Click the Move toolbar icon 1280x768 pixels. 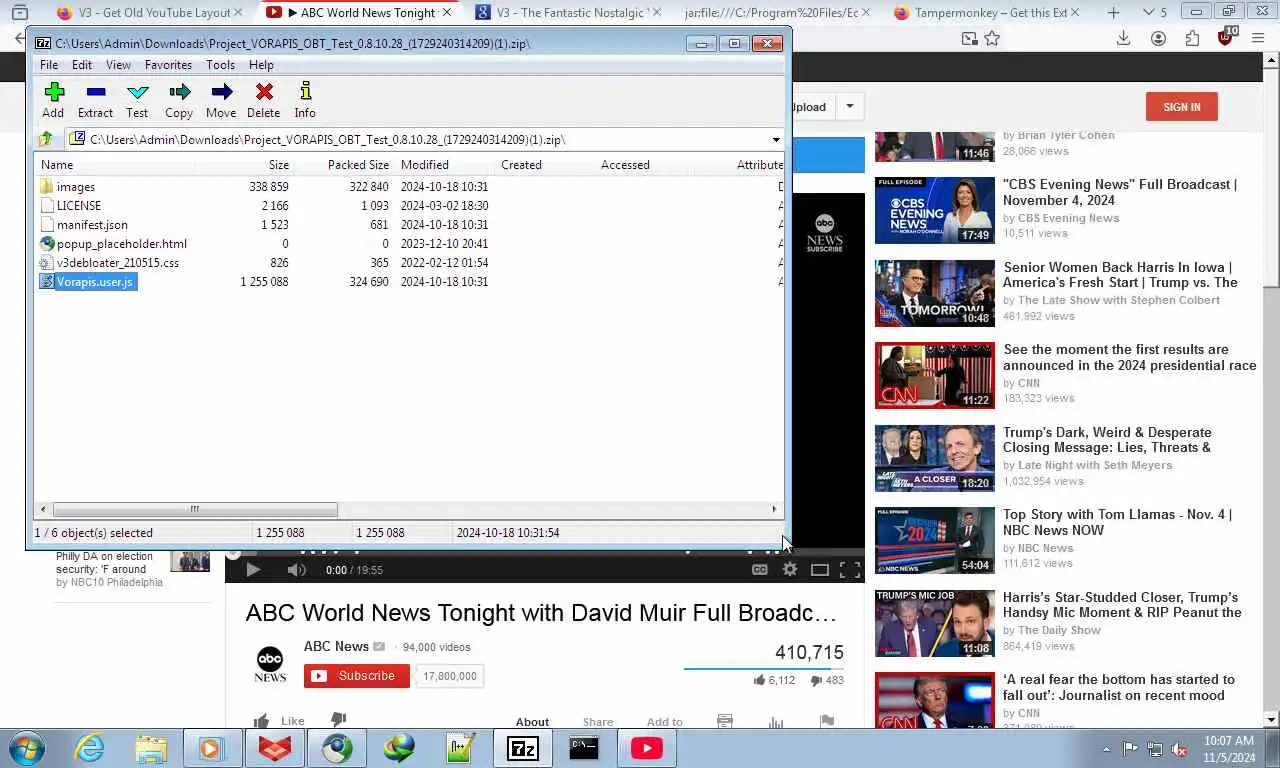(x=221, y=100)
